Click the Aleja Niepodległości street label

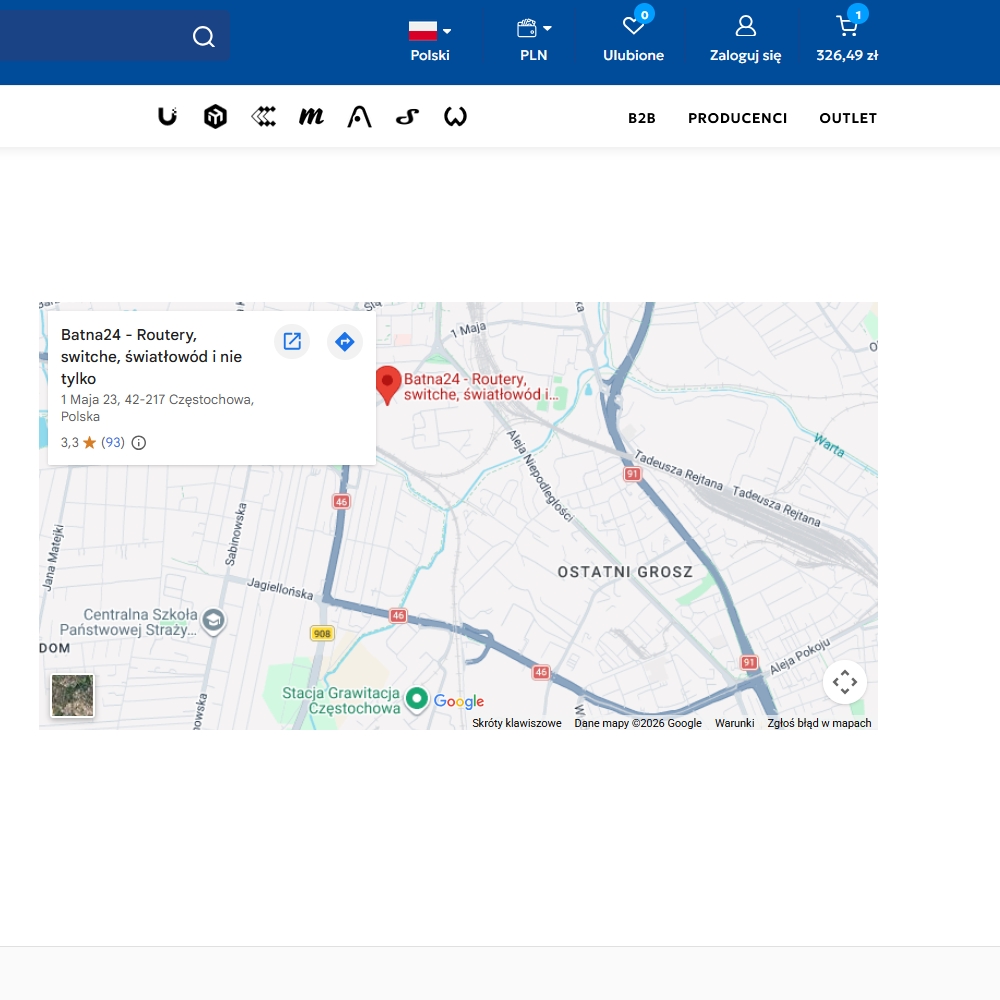pyautogui.click(x=540, y=476)
